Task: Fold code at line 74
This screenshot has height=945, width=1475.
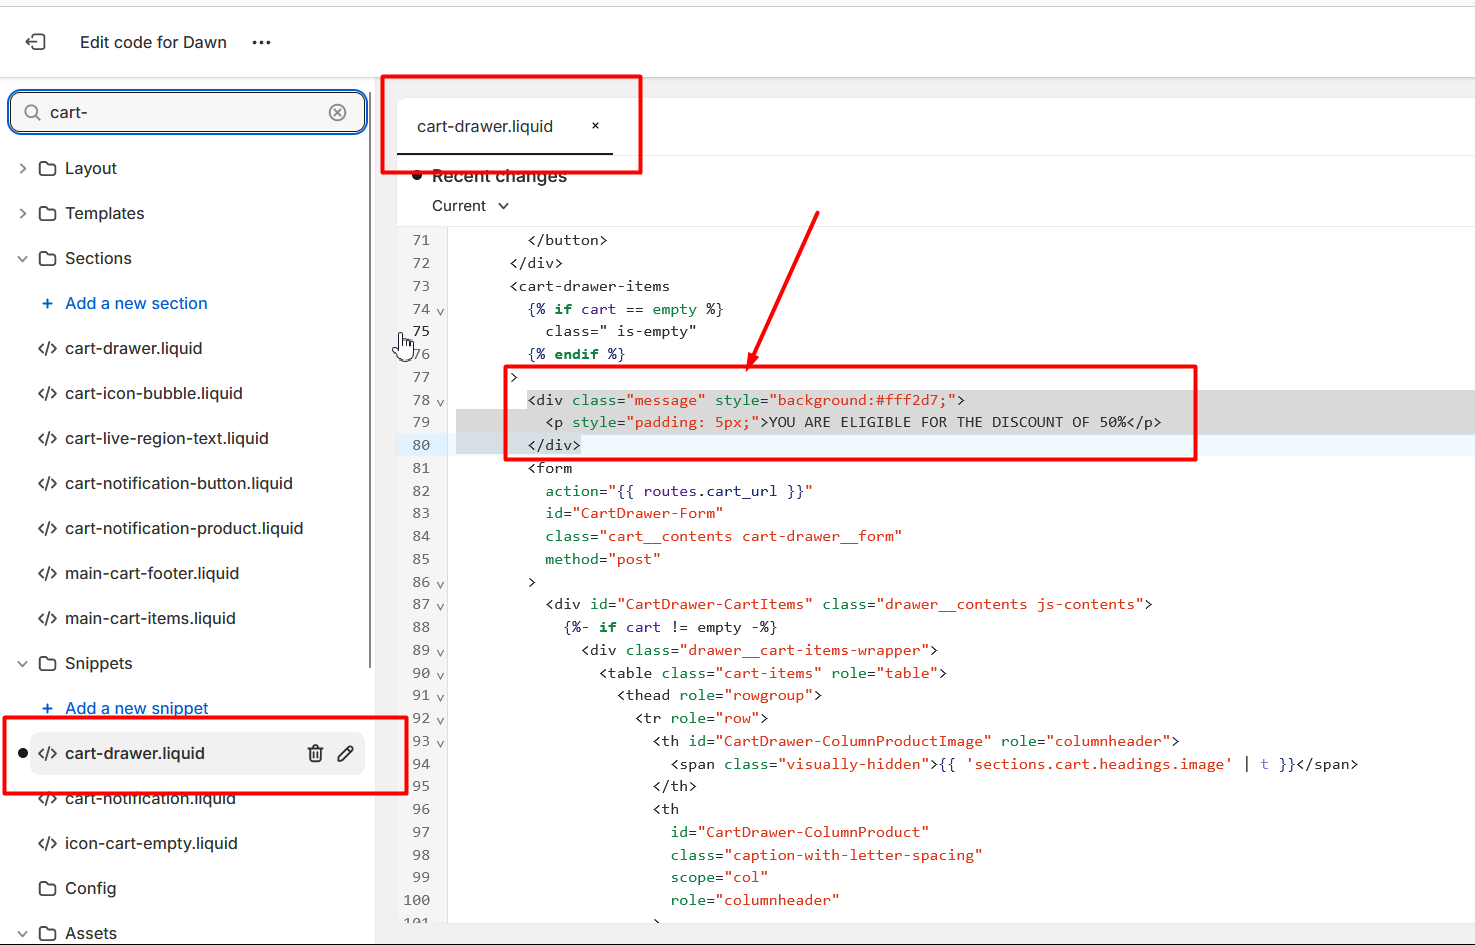Action: coord(440,311)
